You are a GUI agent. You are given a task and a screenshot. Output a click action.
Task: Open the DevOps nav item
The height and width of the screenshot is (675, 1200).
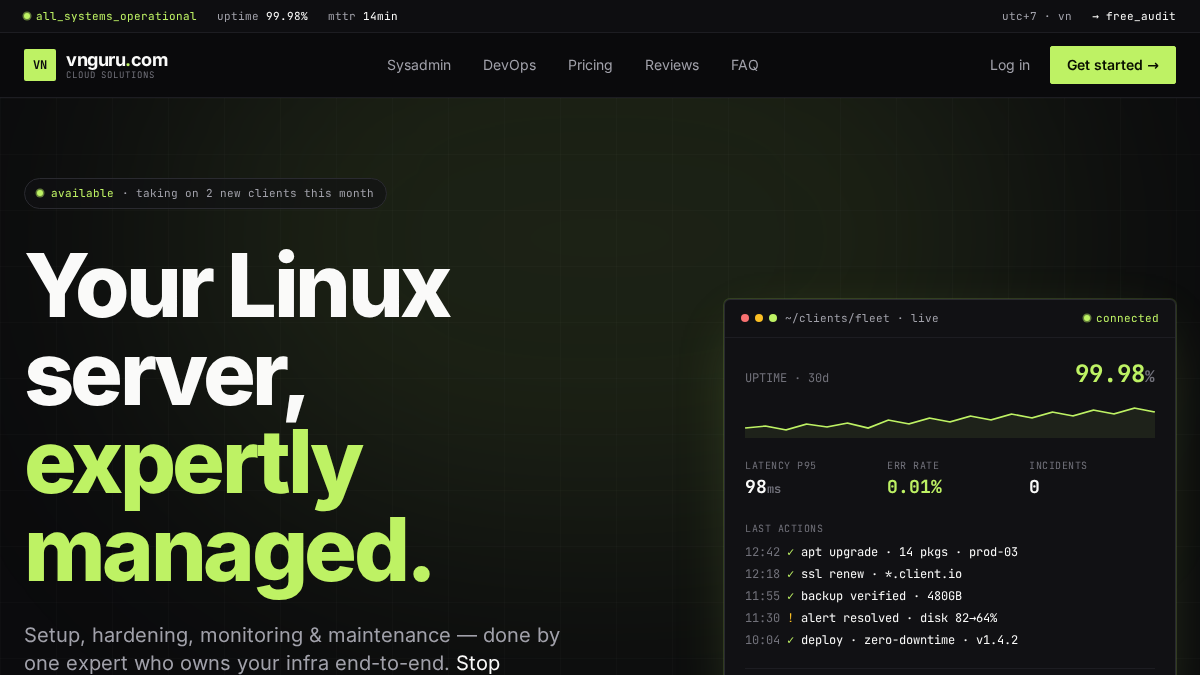(509, 65)
